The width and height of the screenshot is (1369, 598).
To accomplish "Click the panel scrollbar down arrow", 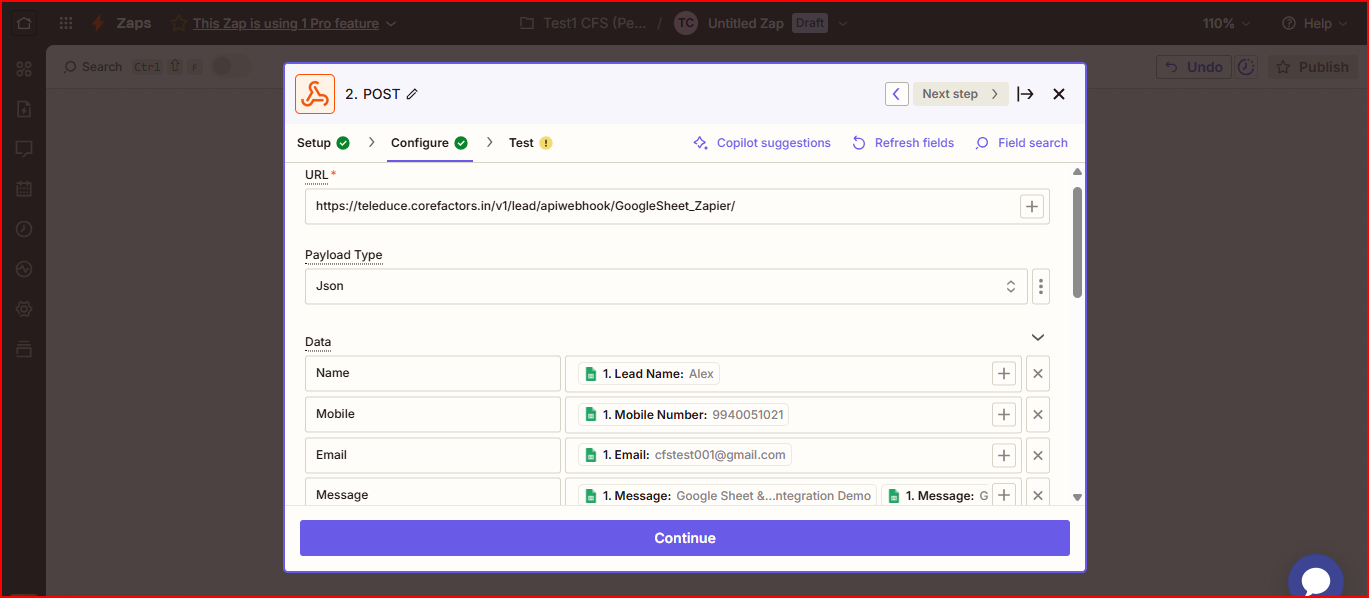I will point(1077,496).
